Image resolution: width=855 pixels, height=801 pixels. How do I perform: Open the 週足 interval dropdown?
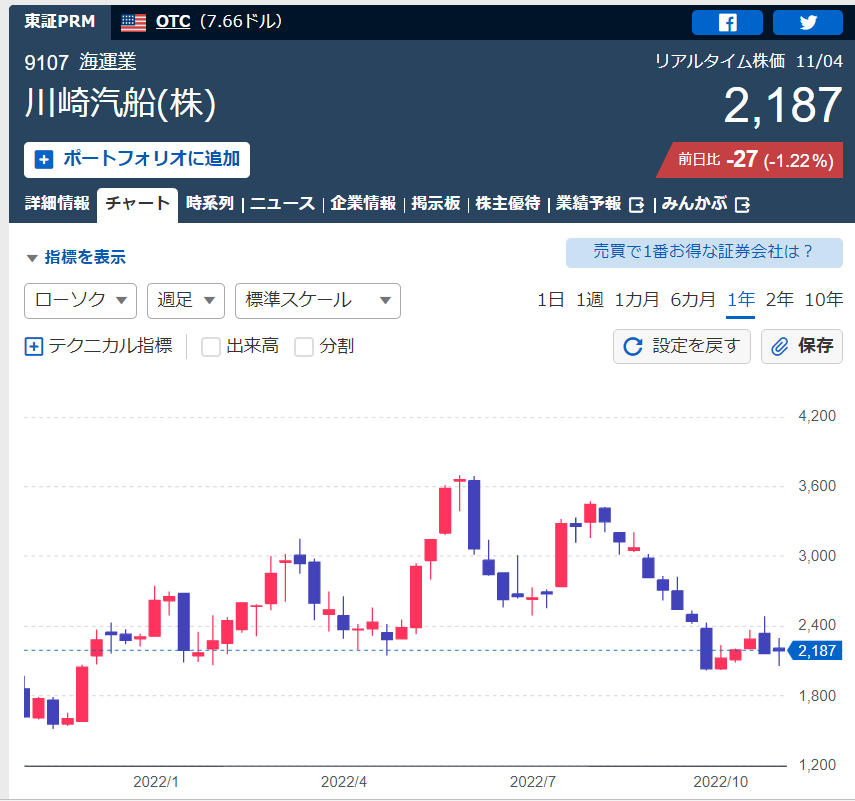click(x=186, y=300)
